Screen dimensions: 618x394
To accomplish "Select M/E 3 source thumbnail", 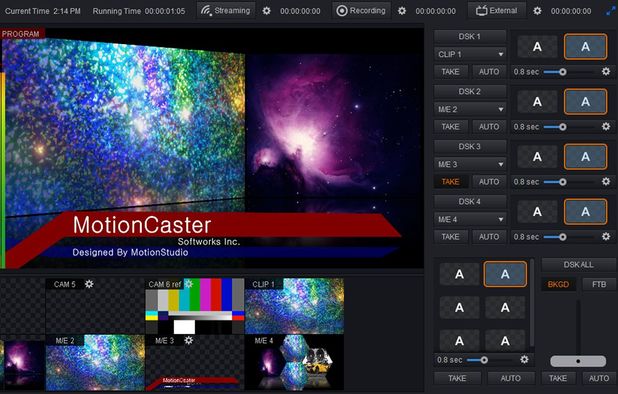I will click(195, 362).
